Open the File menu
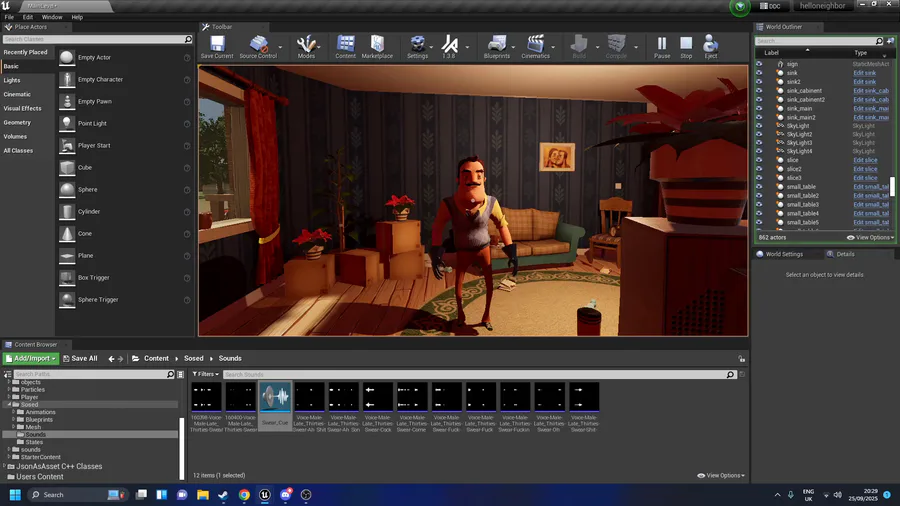 (x=9, y=17)
